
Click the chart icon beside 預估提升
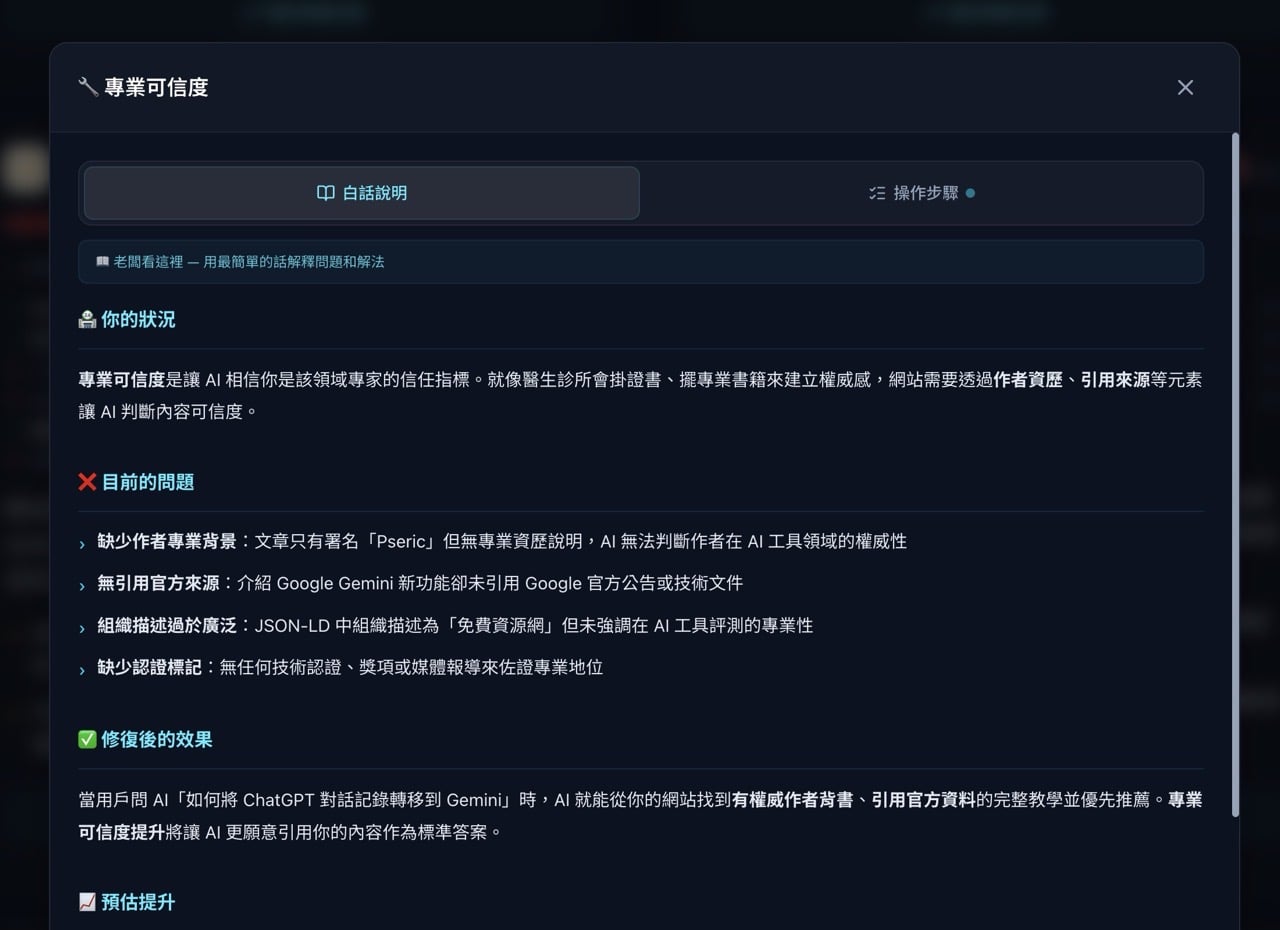click(87, 902)
